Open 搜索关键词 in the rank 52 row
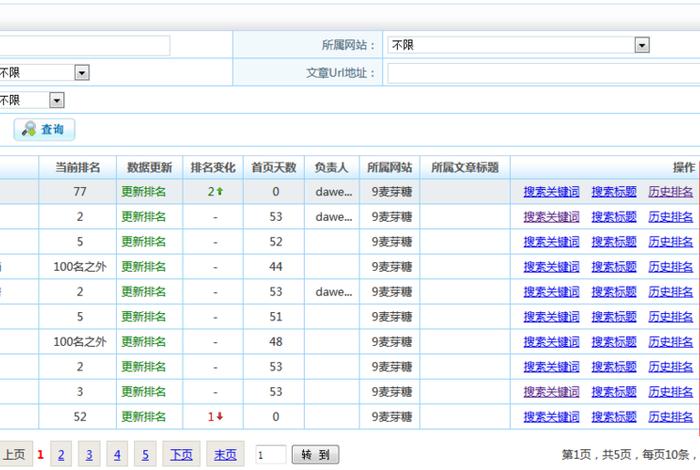Image resolution: width=700 pixels, height=470 pixels. coord(551,417)
